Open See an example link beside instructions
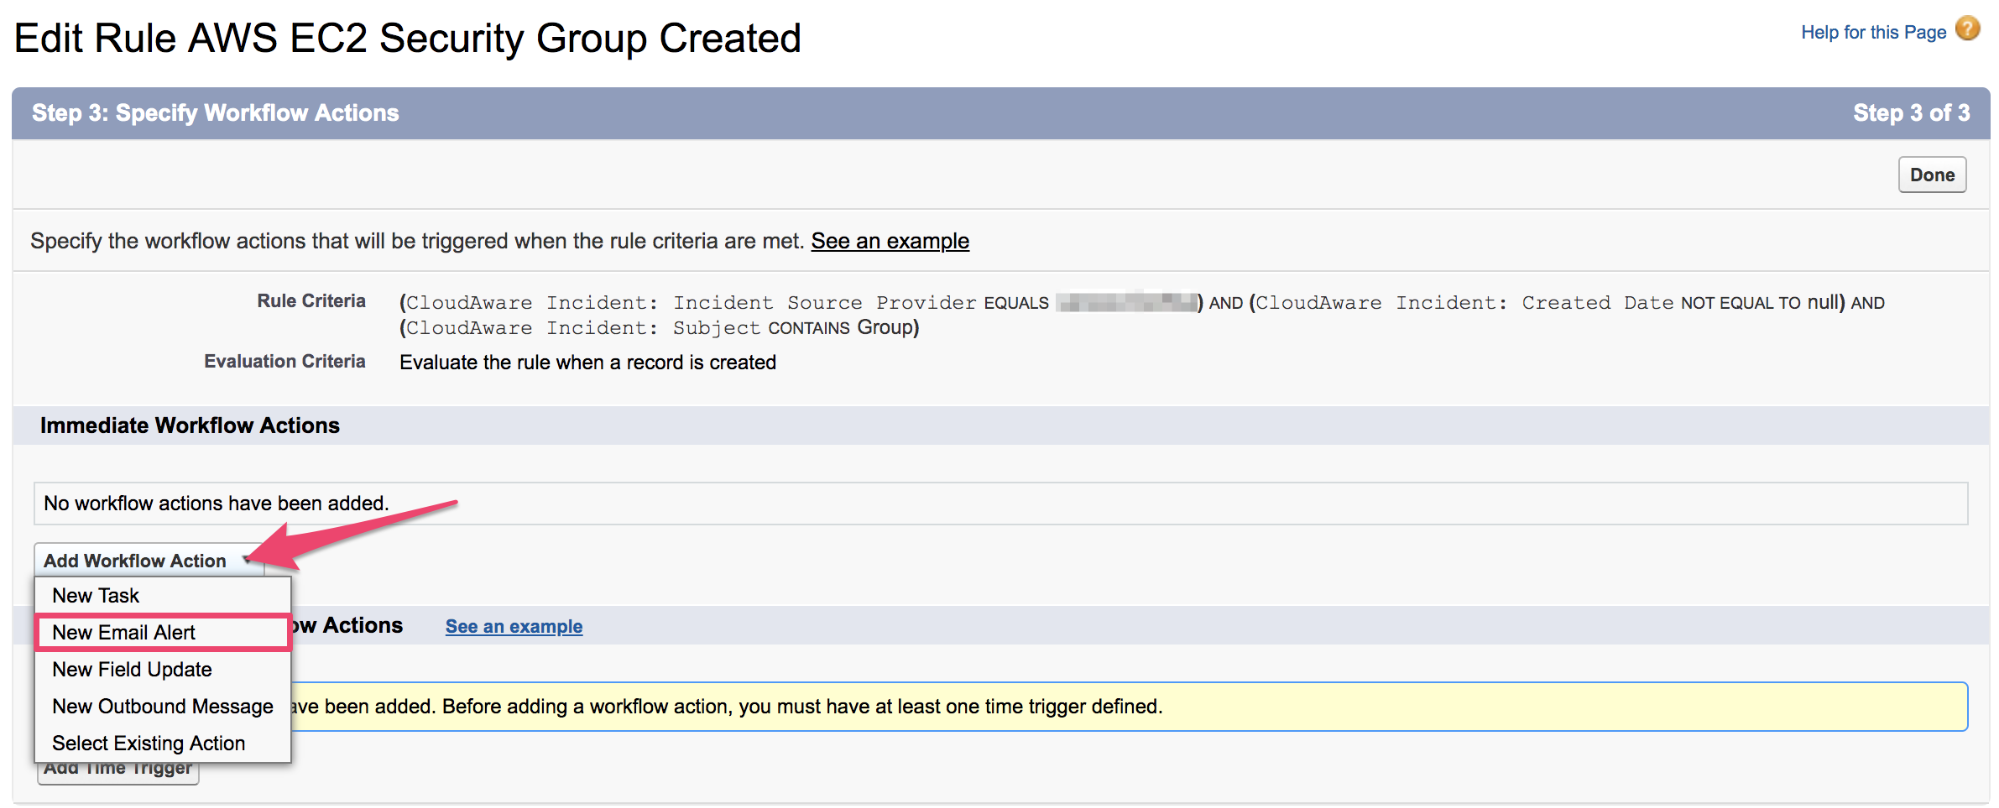The height and width of the screenshot is (808, 1999). click(x=889, y=241)
